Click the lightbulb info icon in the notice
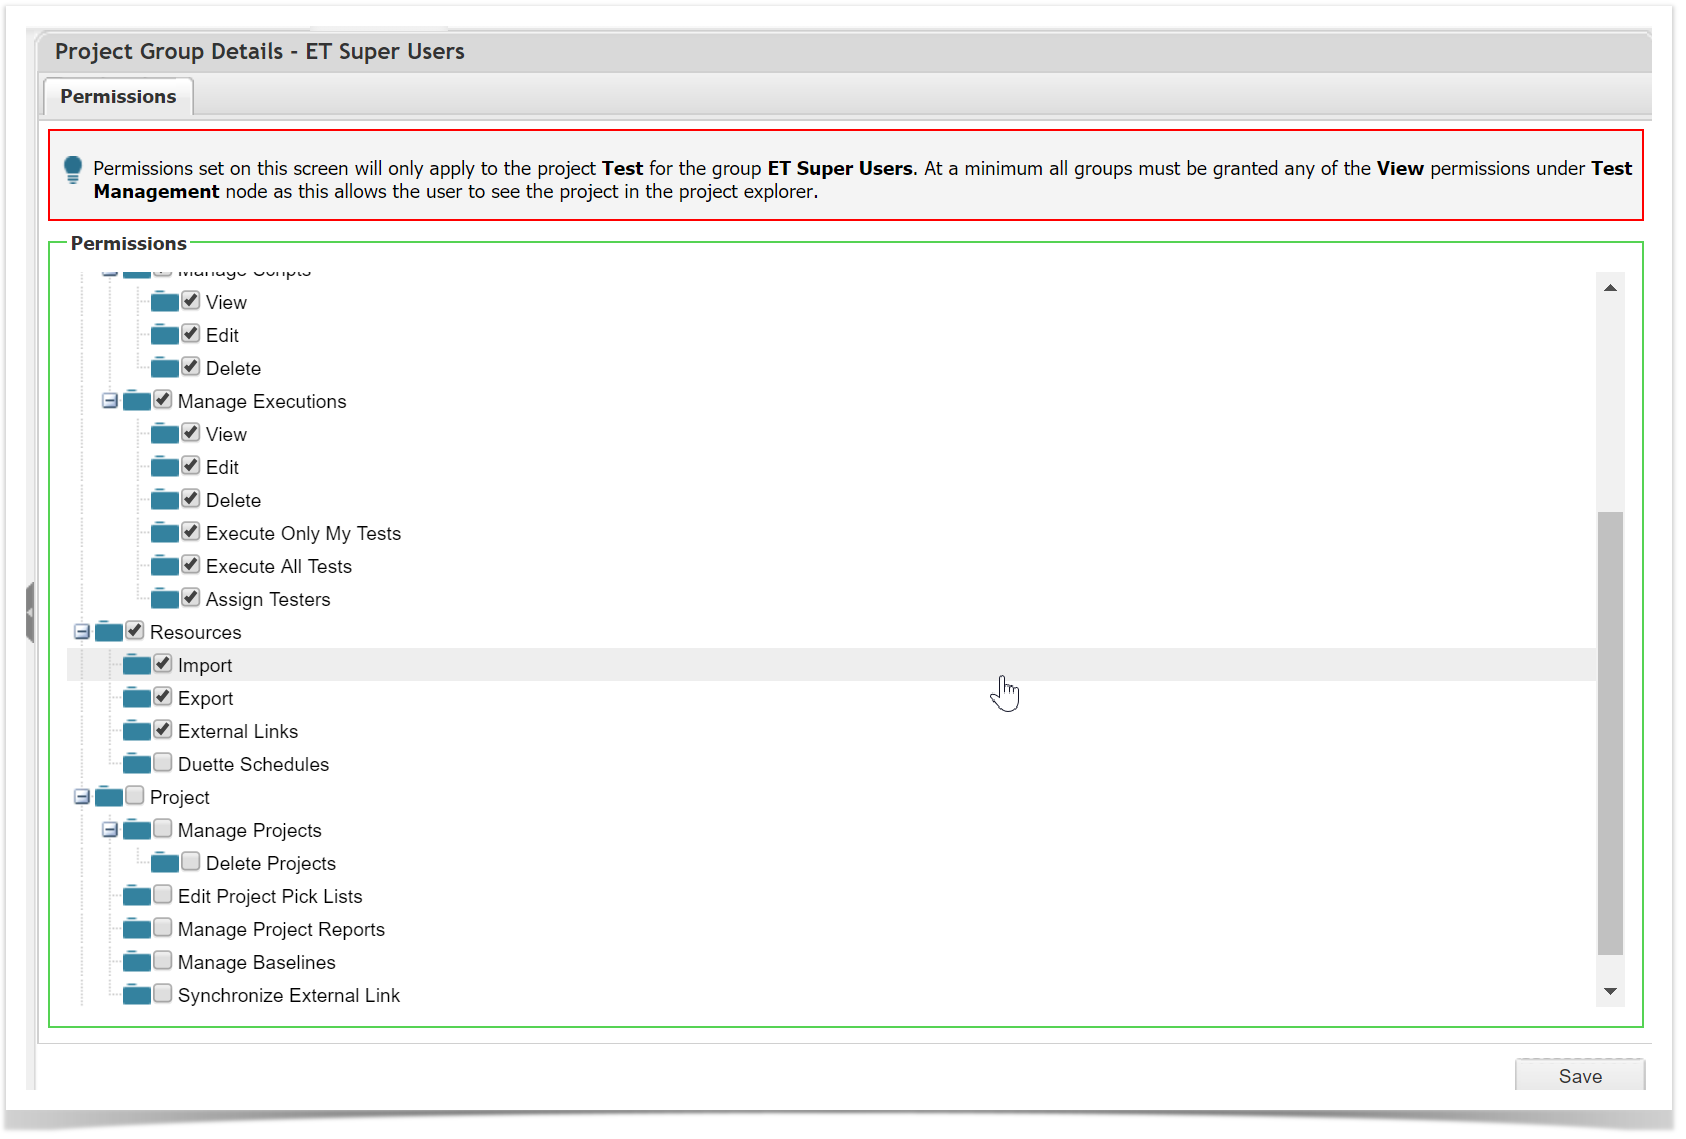The width and height of the screenshot is (1686, 1139). coord(73,170)
